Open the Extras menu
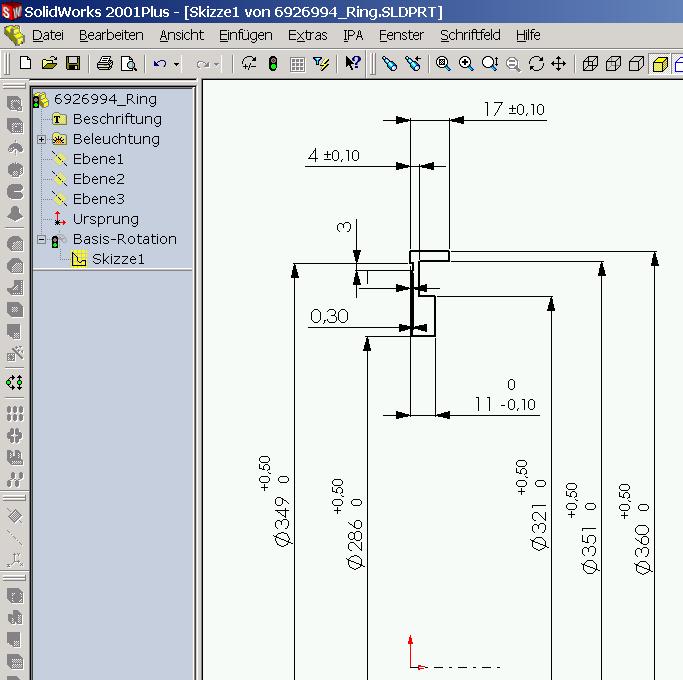 [308, 35]
